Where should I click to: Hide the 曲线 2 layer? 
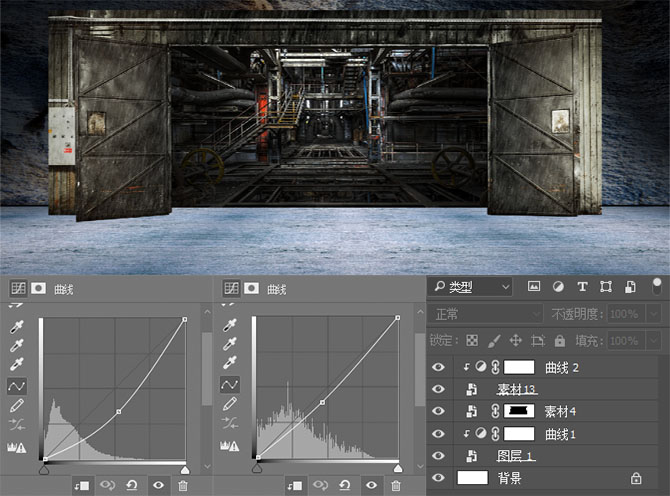pyautogui.click(x=438, y=367)
